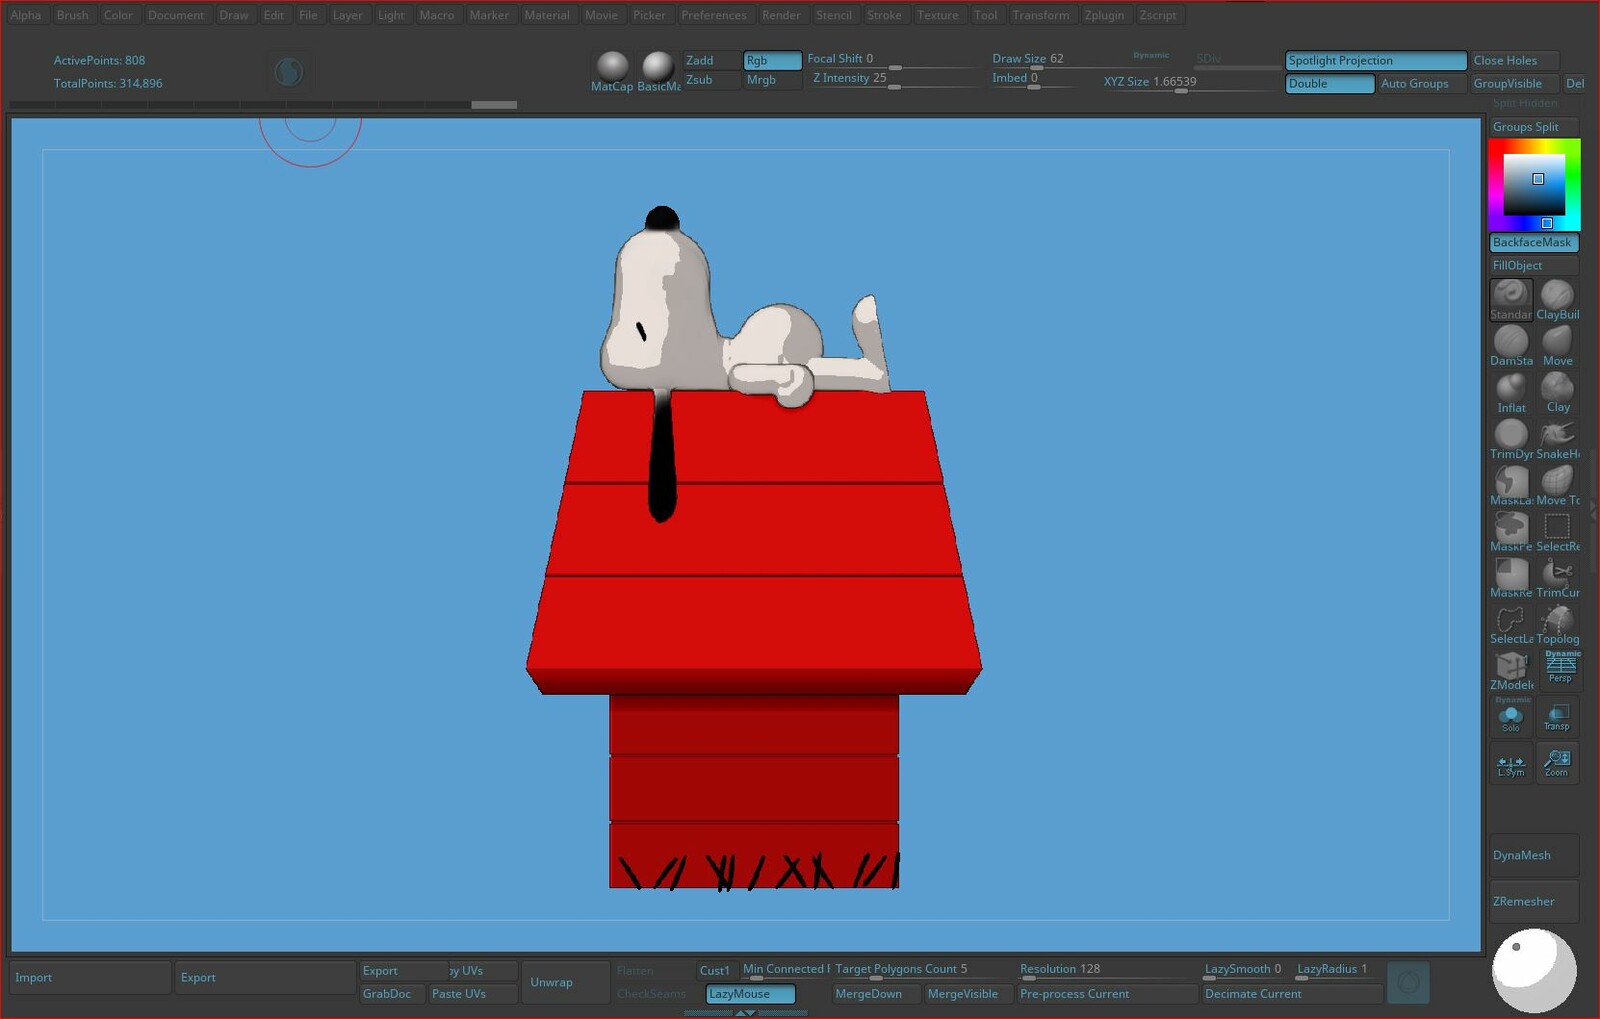
Task: Click Auto Groups
Action: click(1423, 84)
